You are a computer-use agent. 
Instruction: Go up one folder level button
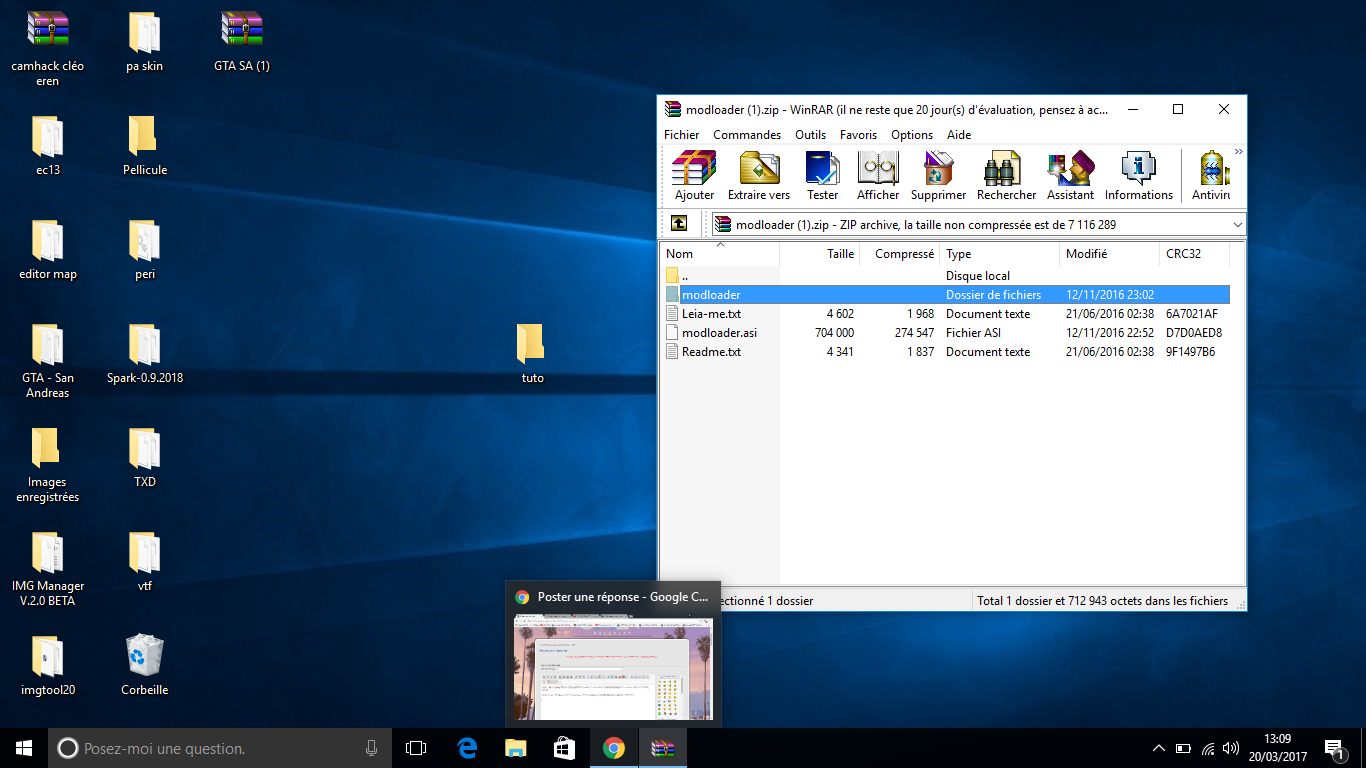point(679,224)
